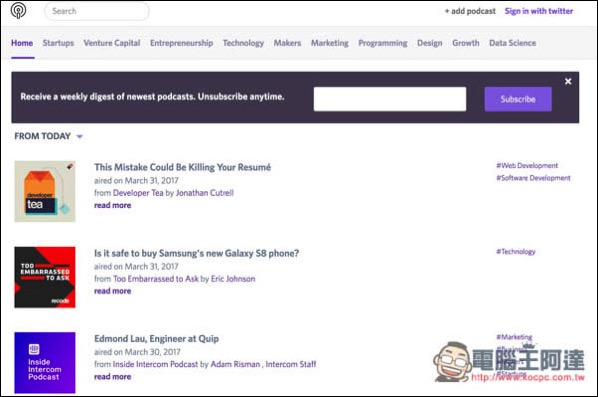Open 'Is it safe to buy Samsung's new Galaxy S8 phone?'
The image size is (598, 397).
[196, 253]
